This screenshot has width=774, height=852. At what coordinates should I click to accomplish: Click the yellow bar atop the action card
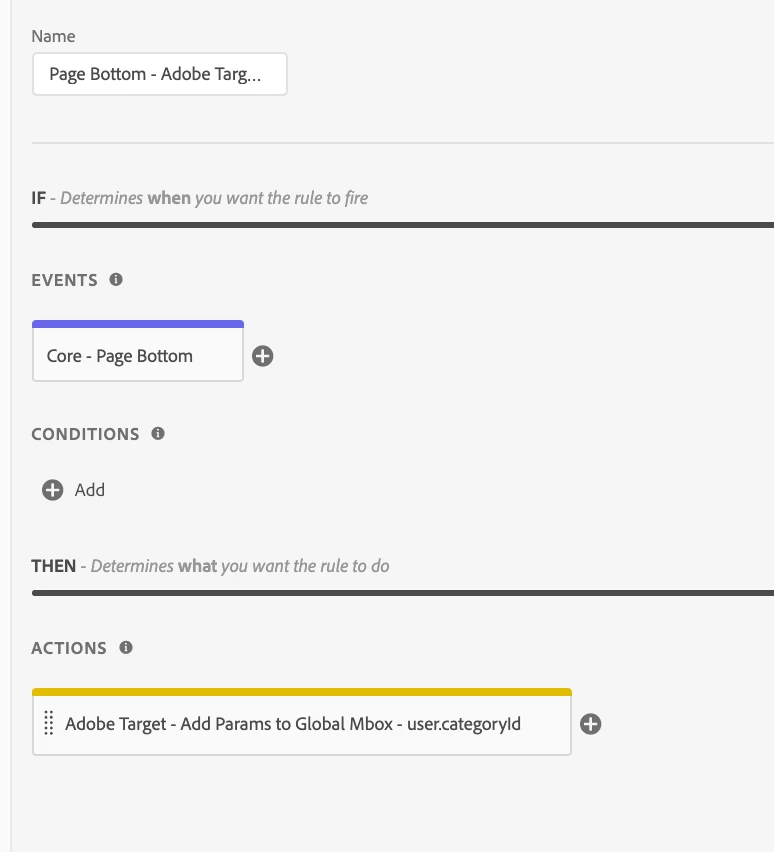pyautogui.click(x=302, y=692)
